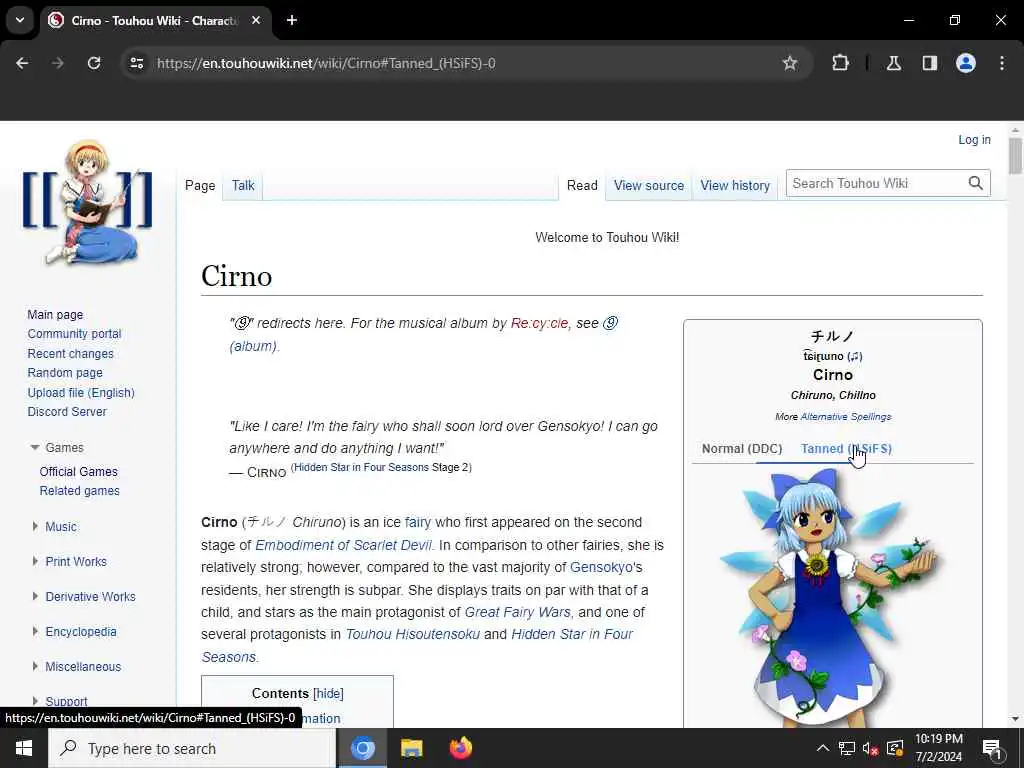Open Touhou Hisoutensoku link
The height and width of the screenshot is (768, 1024).
413,635
